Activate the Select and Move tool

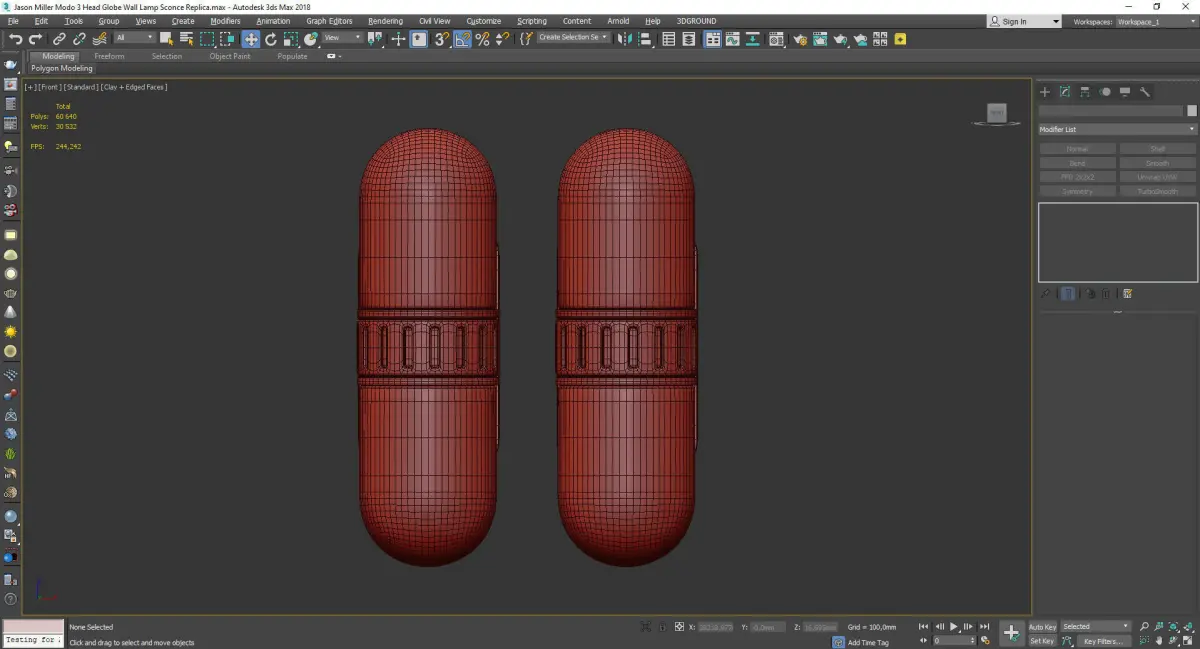[250, 39]
